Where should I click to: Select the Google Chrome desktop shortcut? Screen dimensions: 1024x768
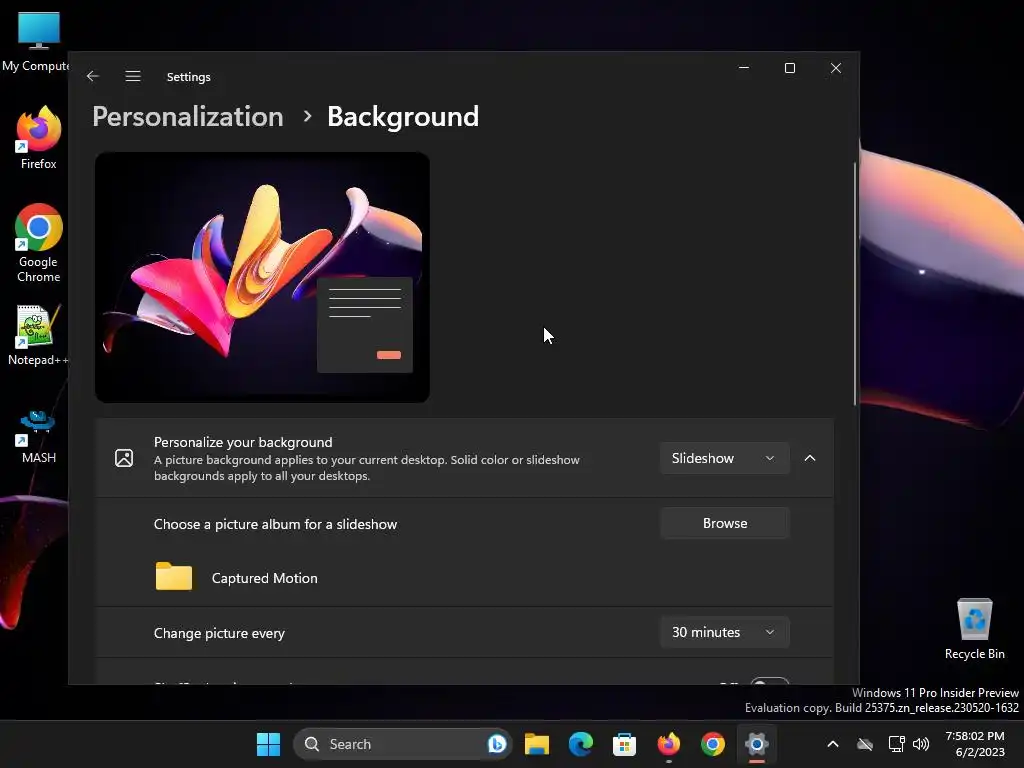click(39, 244)
